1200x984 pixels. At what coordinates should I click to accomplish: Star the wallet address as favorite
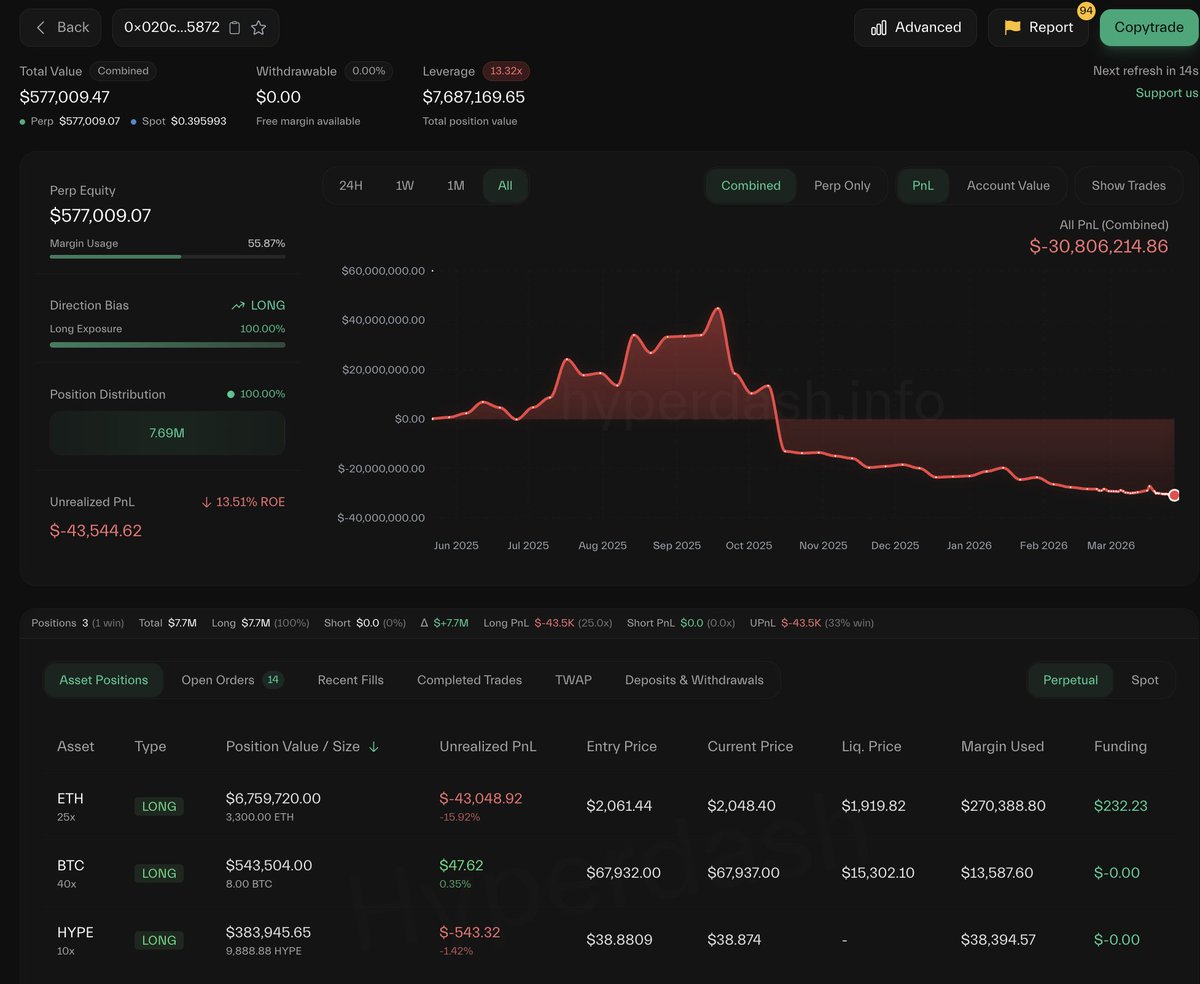pyautogui.click(x=258, y=28)
